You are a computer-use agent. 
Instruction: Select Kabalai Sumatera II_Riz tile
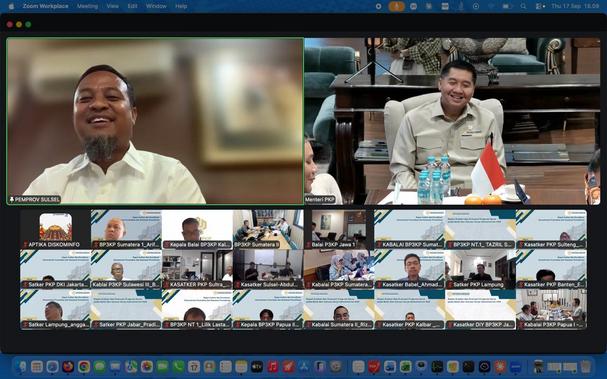[x=339, y=309]
